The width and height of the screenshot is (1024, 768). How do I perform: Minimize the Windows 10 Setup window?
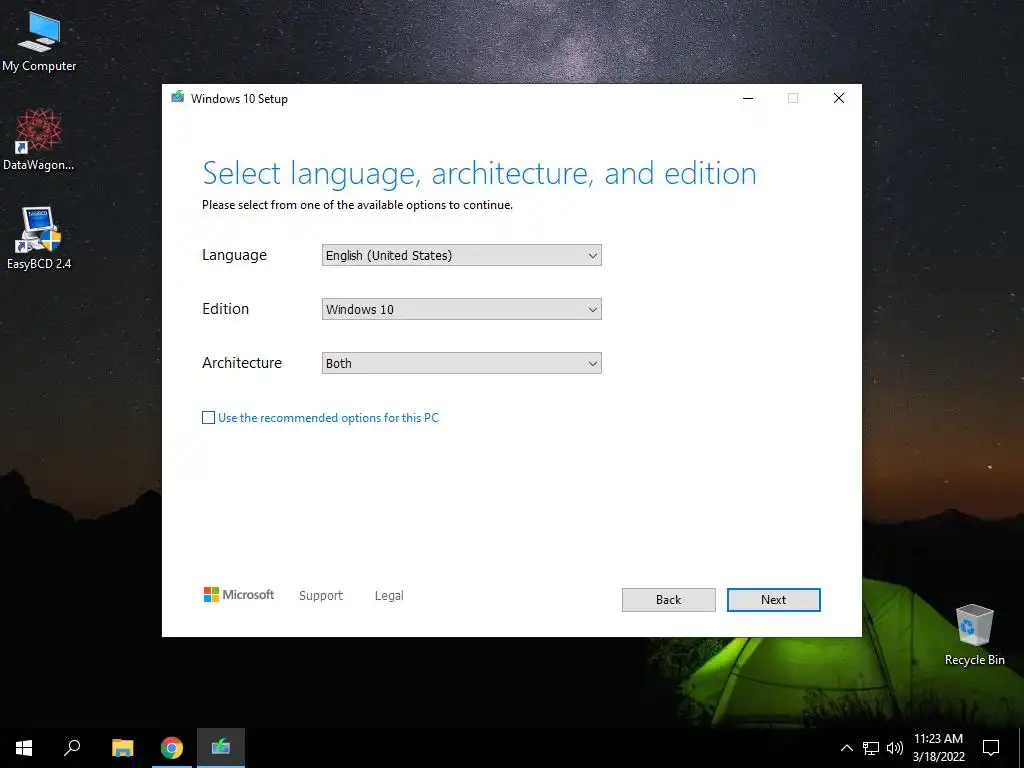(x=748, y=98)
